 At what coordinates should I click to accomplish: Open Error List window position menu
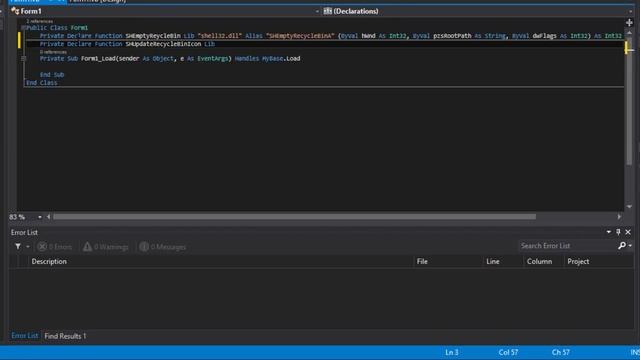click(609, 232)
